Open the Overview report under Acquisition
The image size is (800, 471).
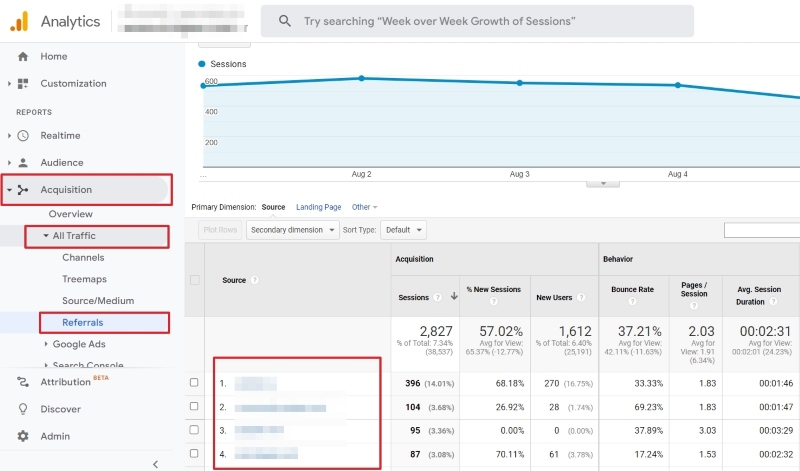(70, 214)
